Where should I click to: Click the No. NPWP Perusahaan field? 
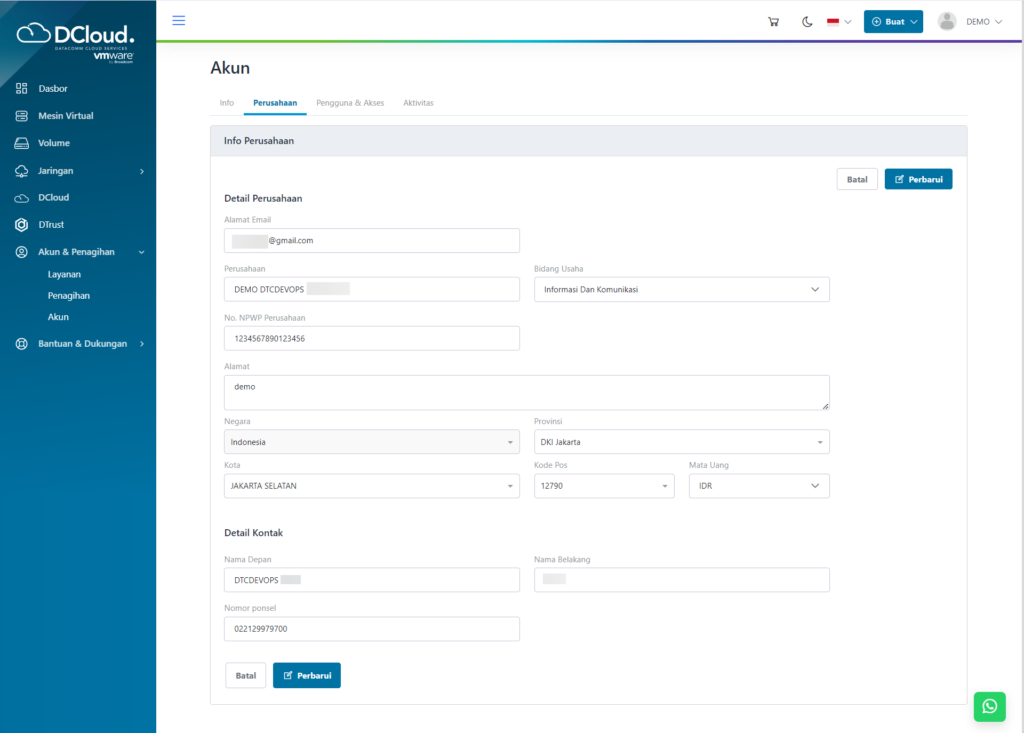372,338
